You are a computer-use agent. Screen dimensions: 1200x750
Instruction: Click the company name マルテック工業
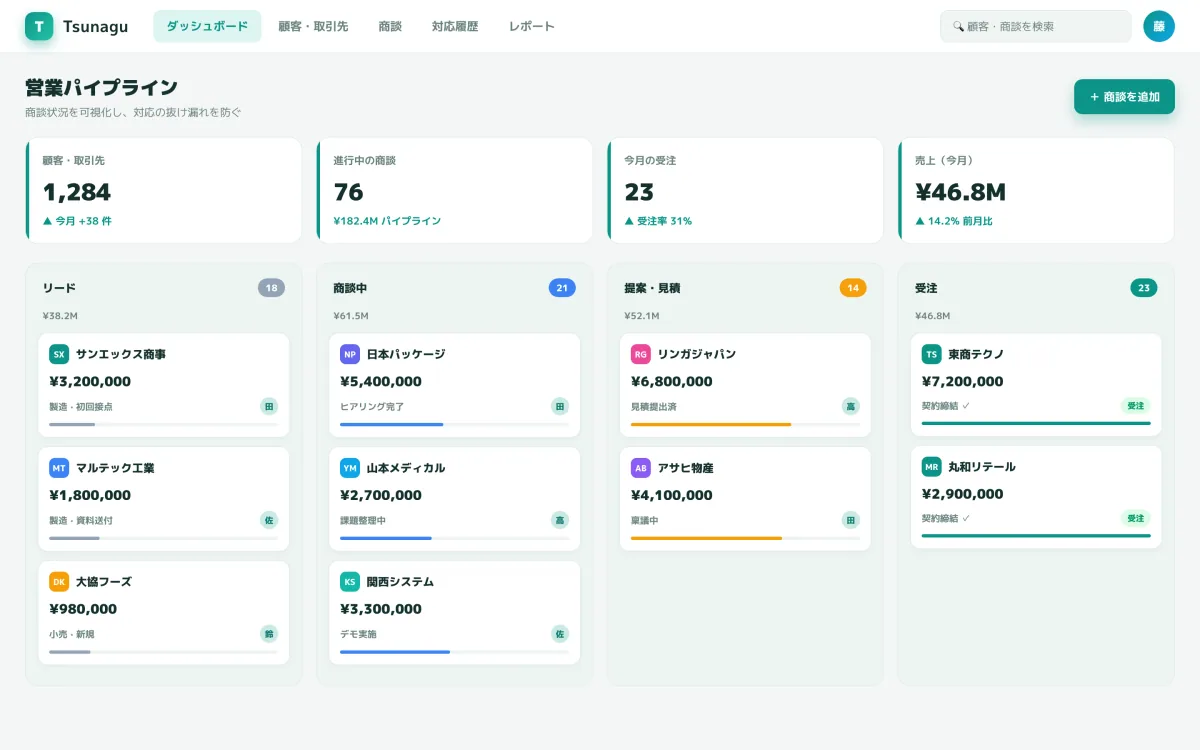click(x=115, y=468)
